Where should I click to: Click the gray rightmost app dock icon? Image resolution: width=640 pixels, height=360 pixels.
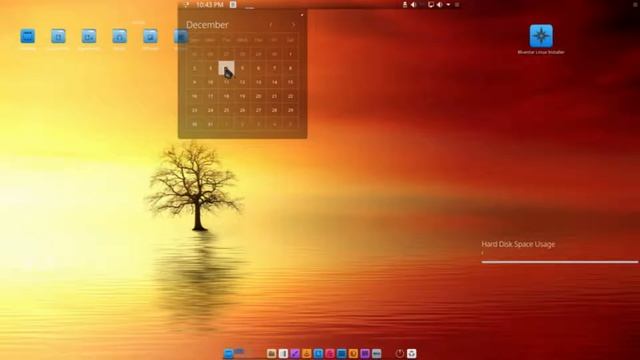click(x=377, y=353)
